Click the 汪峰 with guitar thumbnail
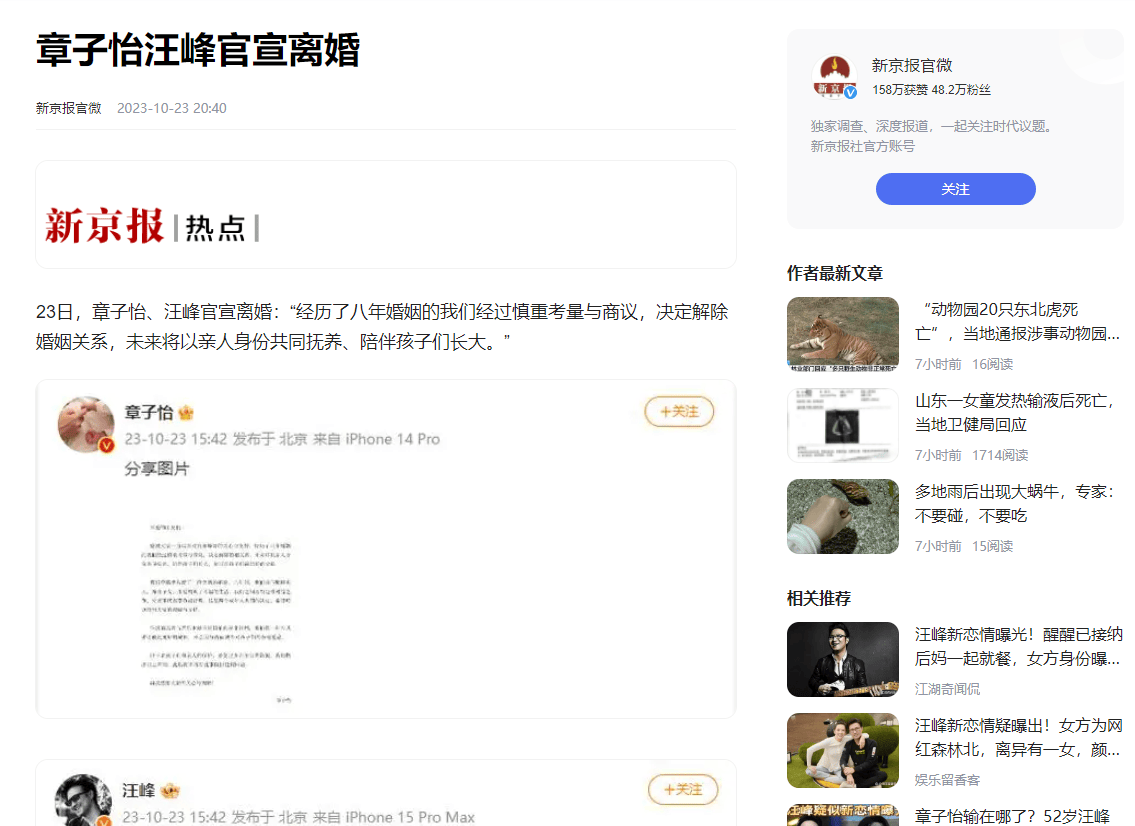Viewport: 1135px width, 826px height. [843, 659]
